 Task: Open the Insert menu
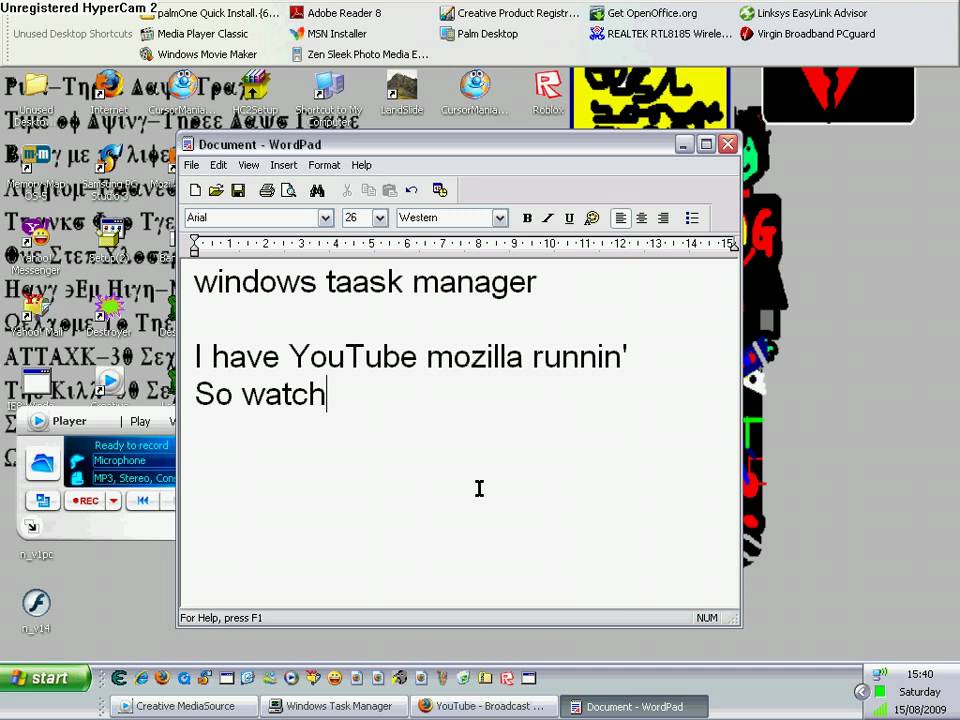(x=283, y=165)
